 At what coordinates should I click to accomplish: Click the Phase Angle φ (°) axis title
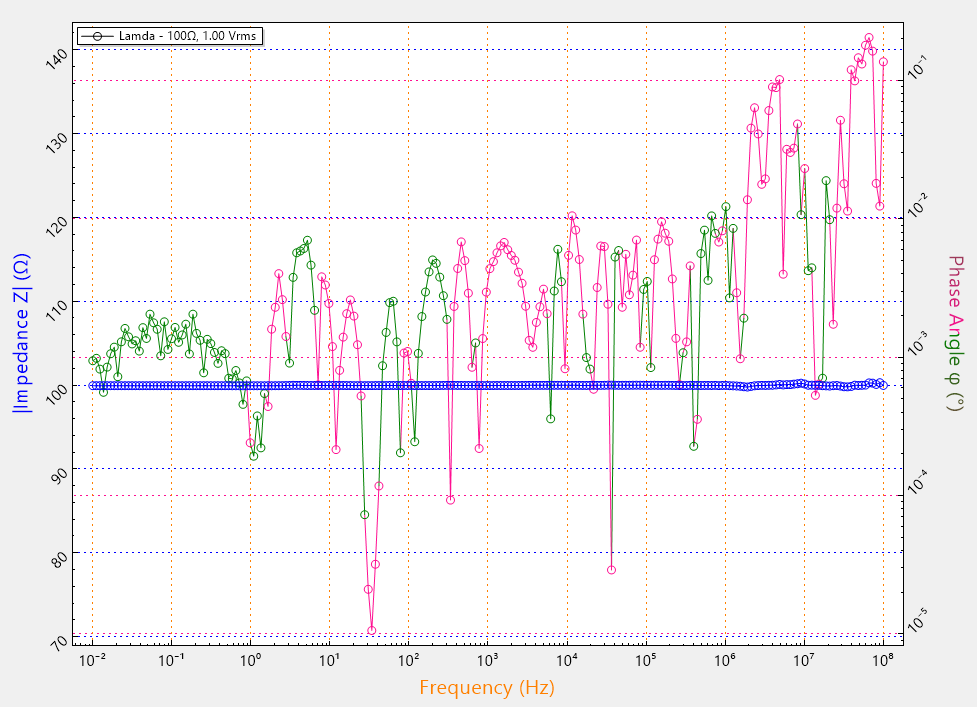pyautogui.click(x=955, y=333)
